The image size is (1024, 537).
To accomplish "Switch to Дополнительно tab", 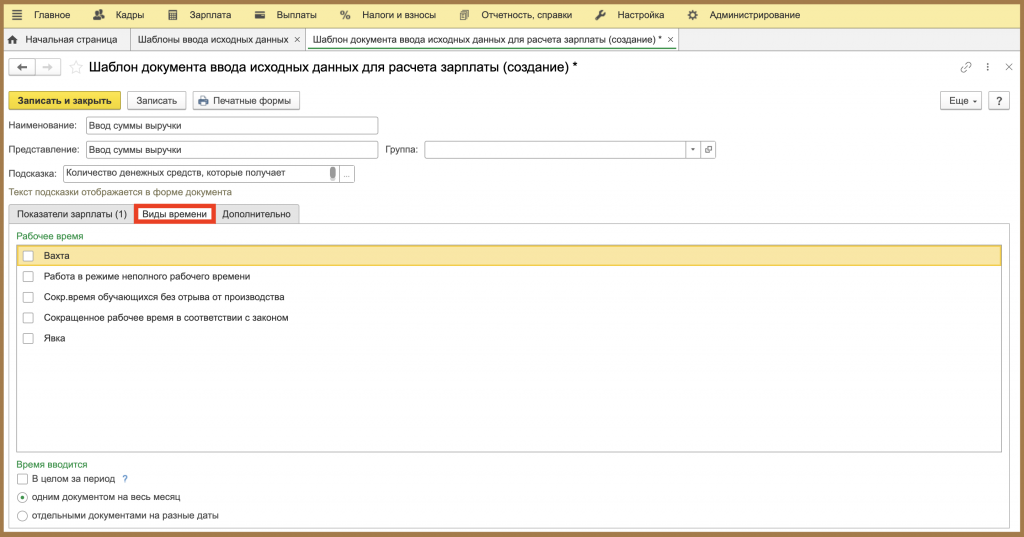I will pos(257,214).
